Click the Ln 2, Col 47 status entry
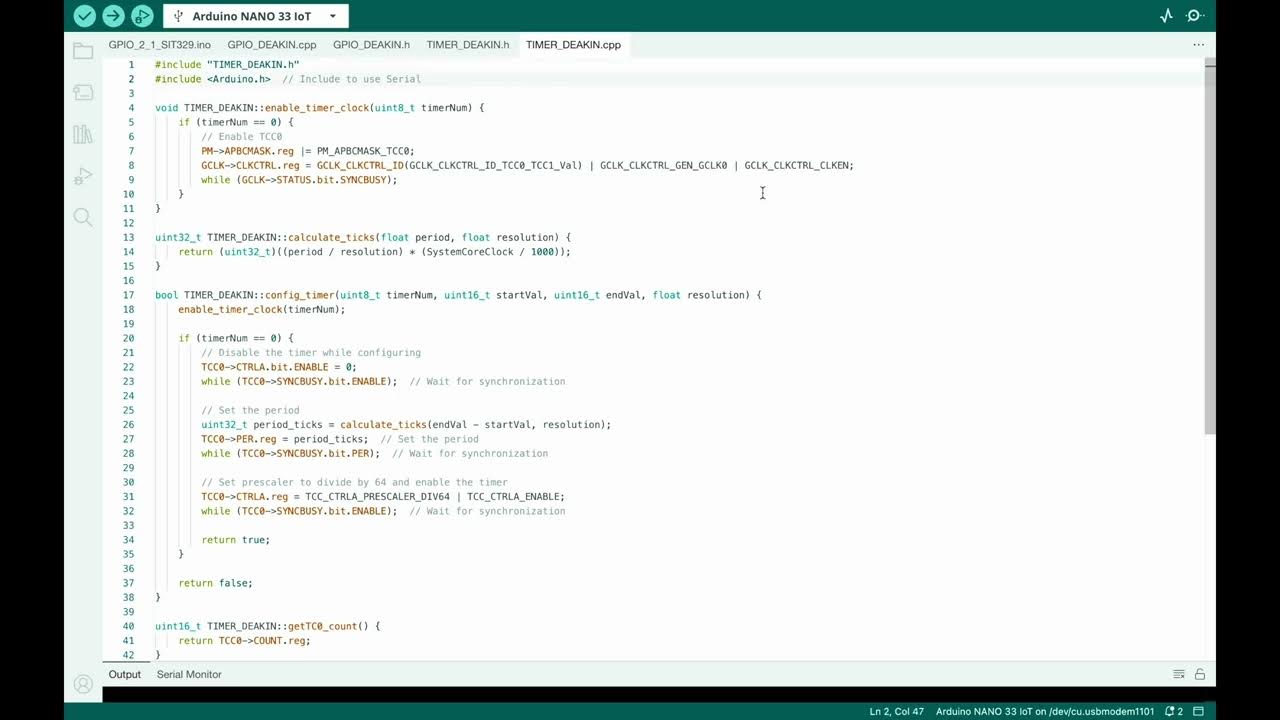The height and width of the screenshot is (720, 1280). (895, 711)
